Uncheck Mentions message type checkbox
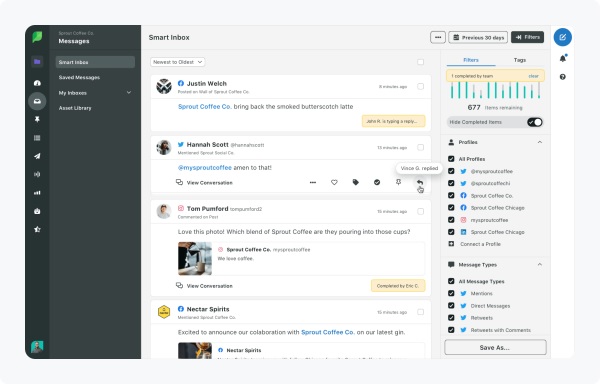 (x=451, y=293)
